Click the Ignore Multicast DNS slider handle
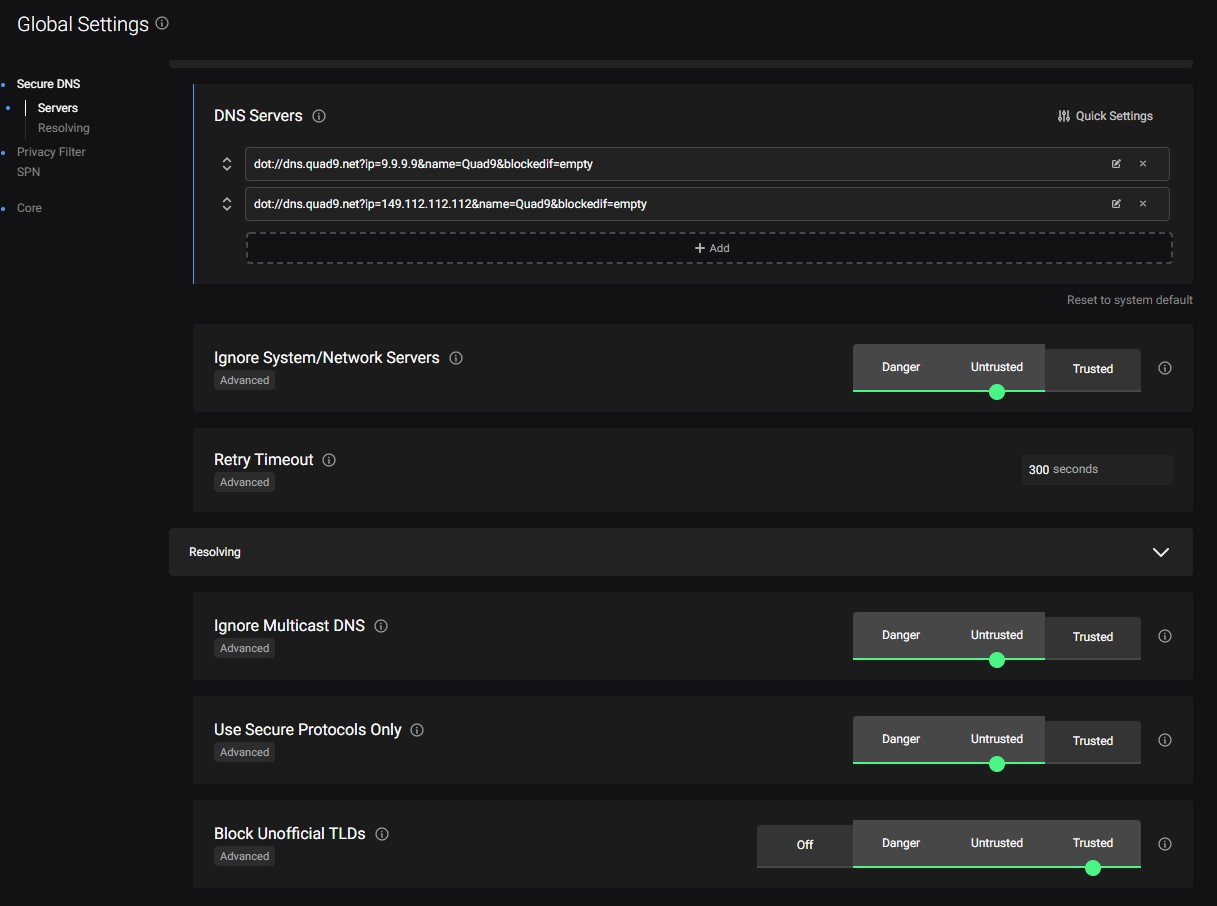Image resolution: width=1217 pixels, height=906 pixels. [x=996, y=660]
